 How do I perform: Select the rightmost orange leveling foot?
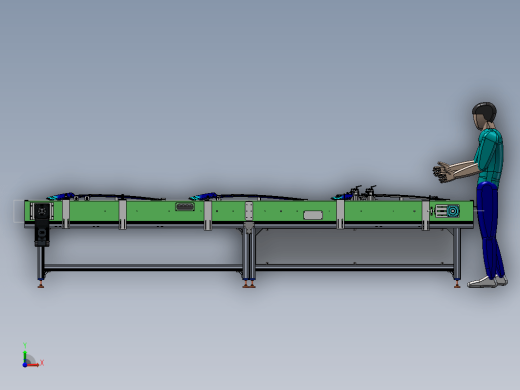(x=457, y=284)
